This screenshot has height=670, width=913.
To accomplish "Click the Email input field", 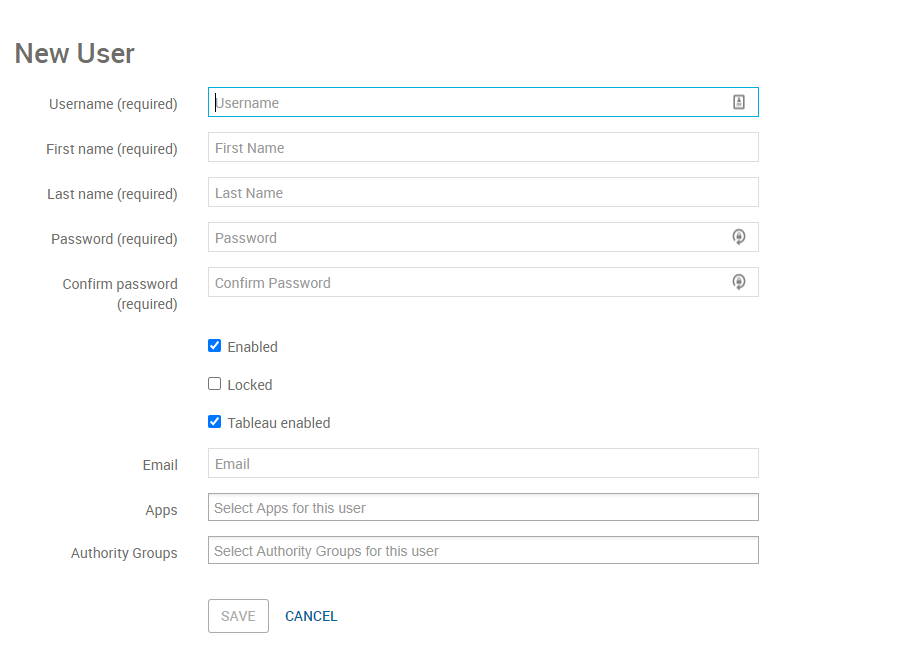I will click(x=483, y=463).
